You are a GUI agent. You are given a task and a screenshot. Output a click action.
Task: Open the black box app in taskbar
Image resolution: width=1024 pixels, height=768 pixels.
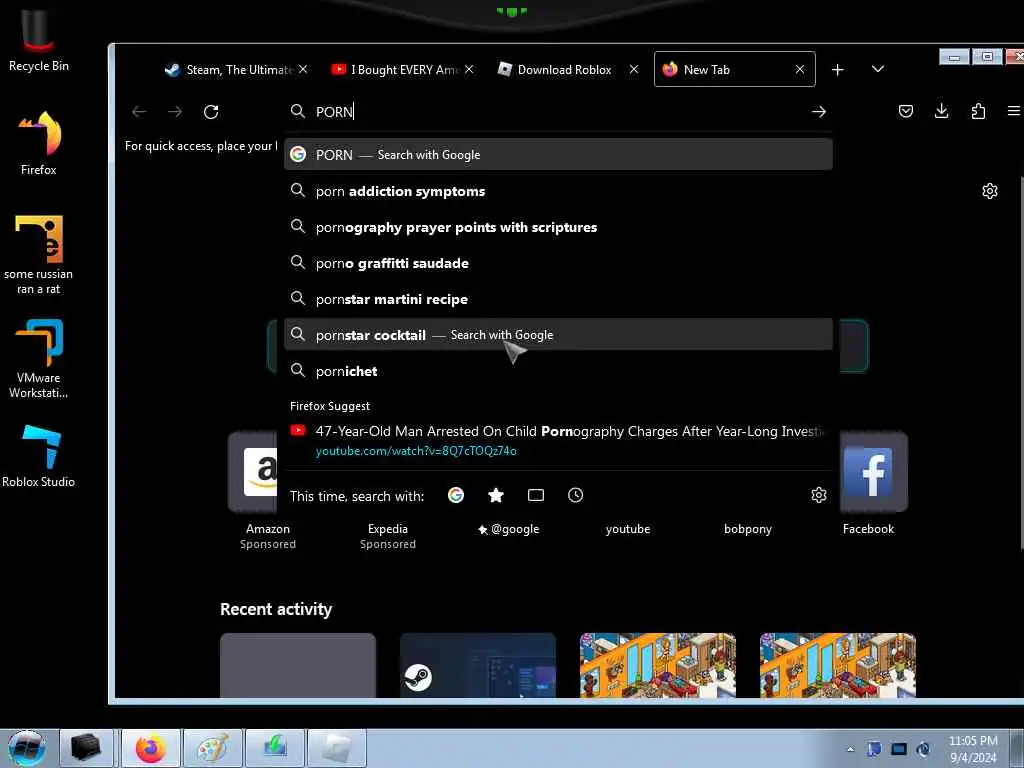pos(86,748)
